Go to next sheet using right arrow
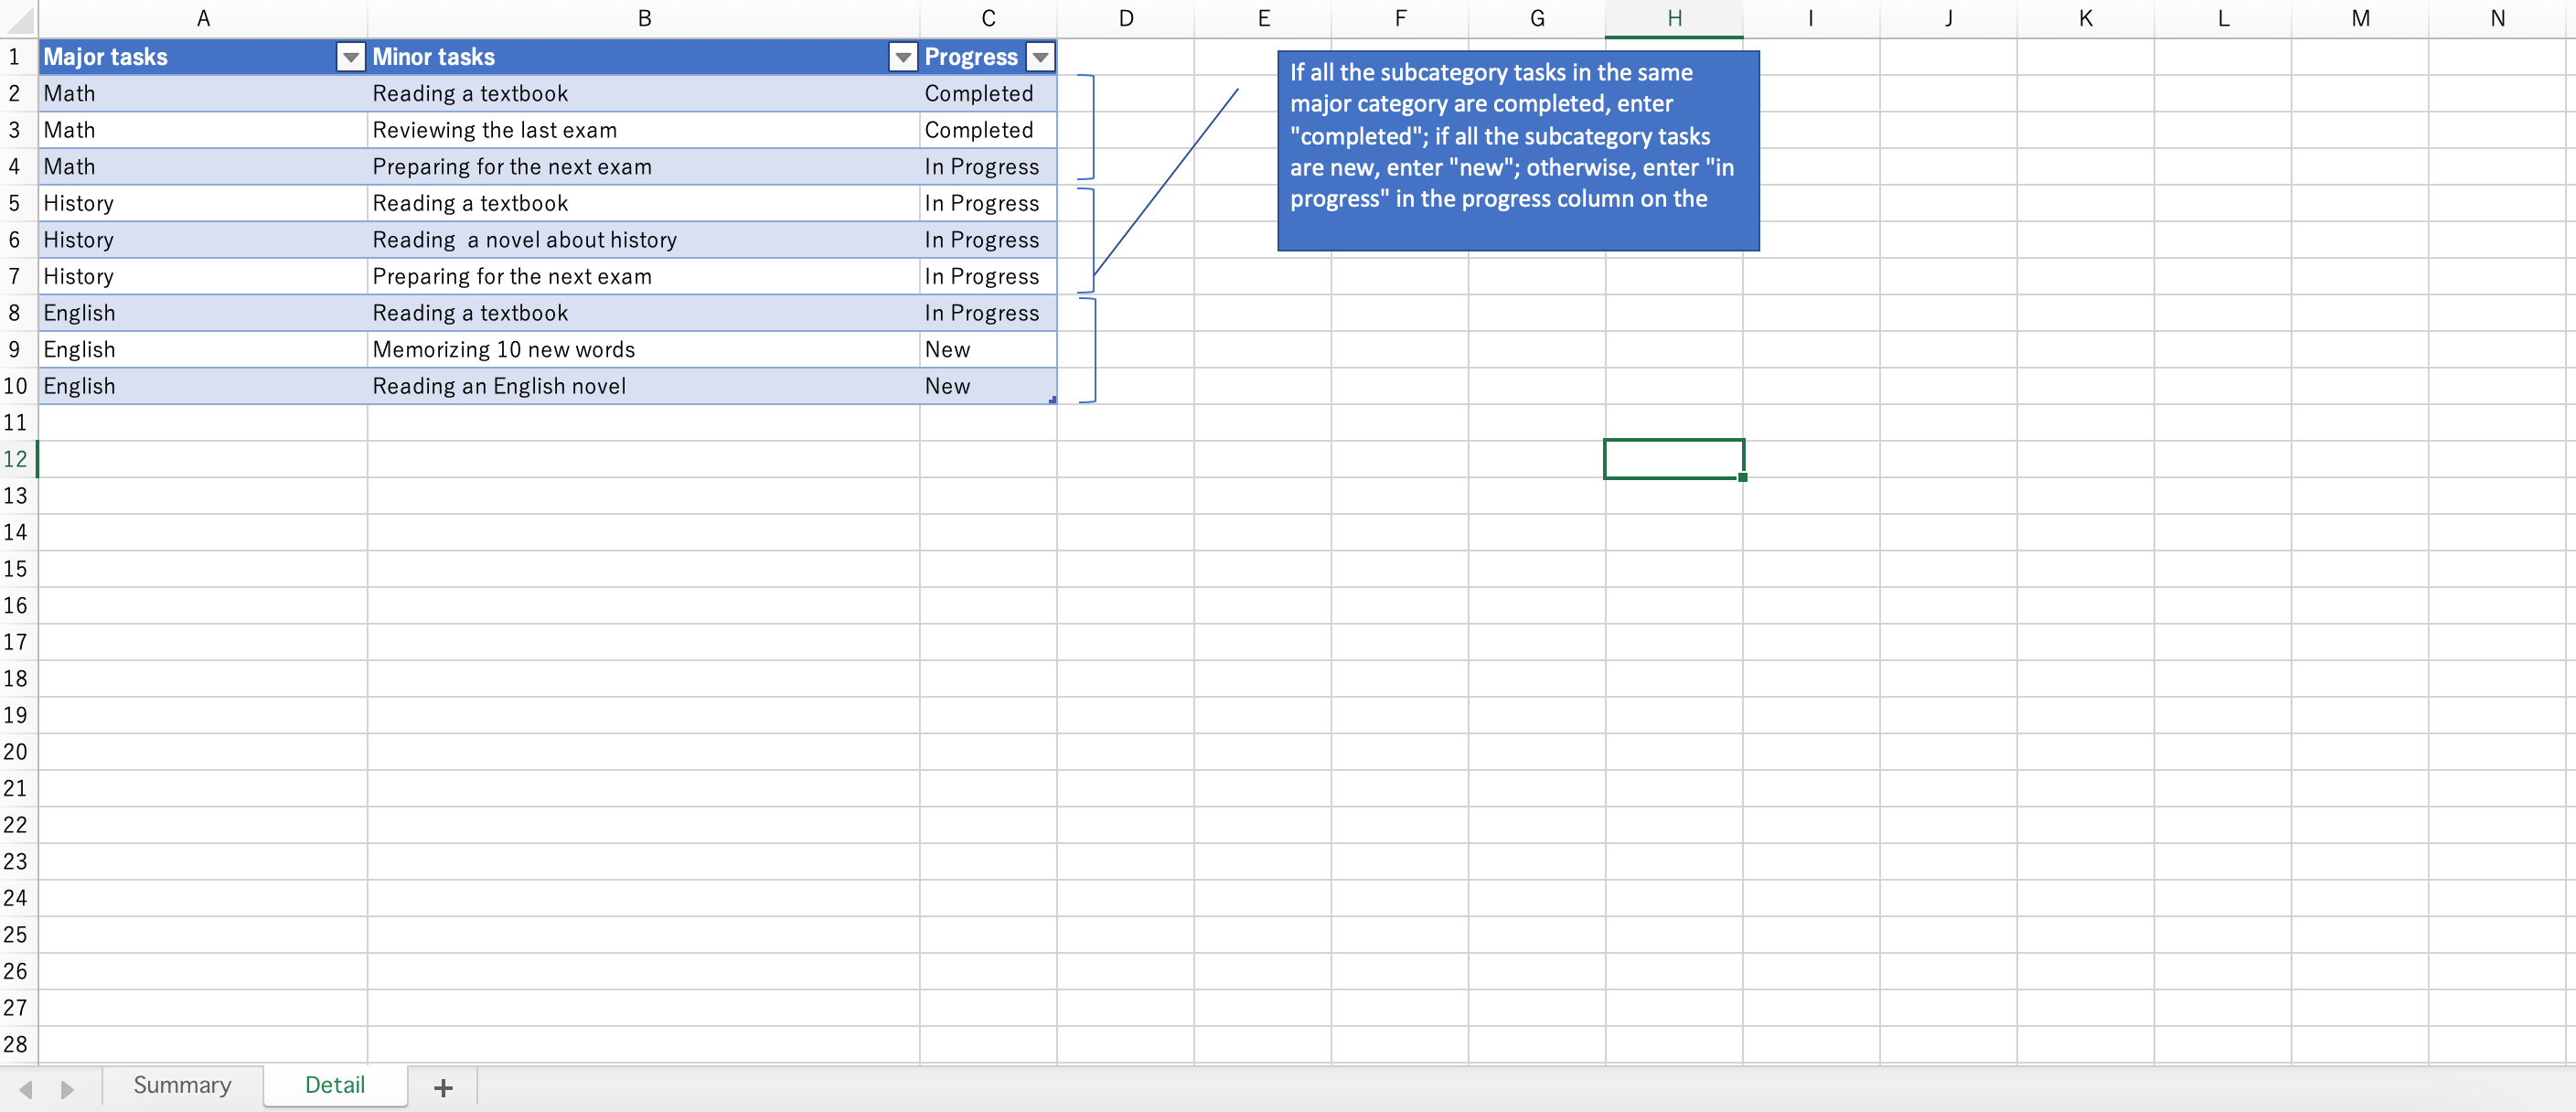This screenshot has height=1112, width=2576. click(x=67, y=1088)
